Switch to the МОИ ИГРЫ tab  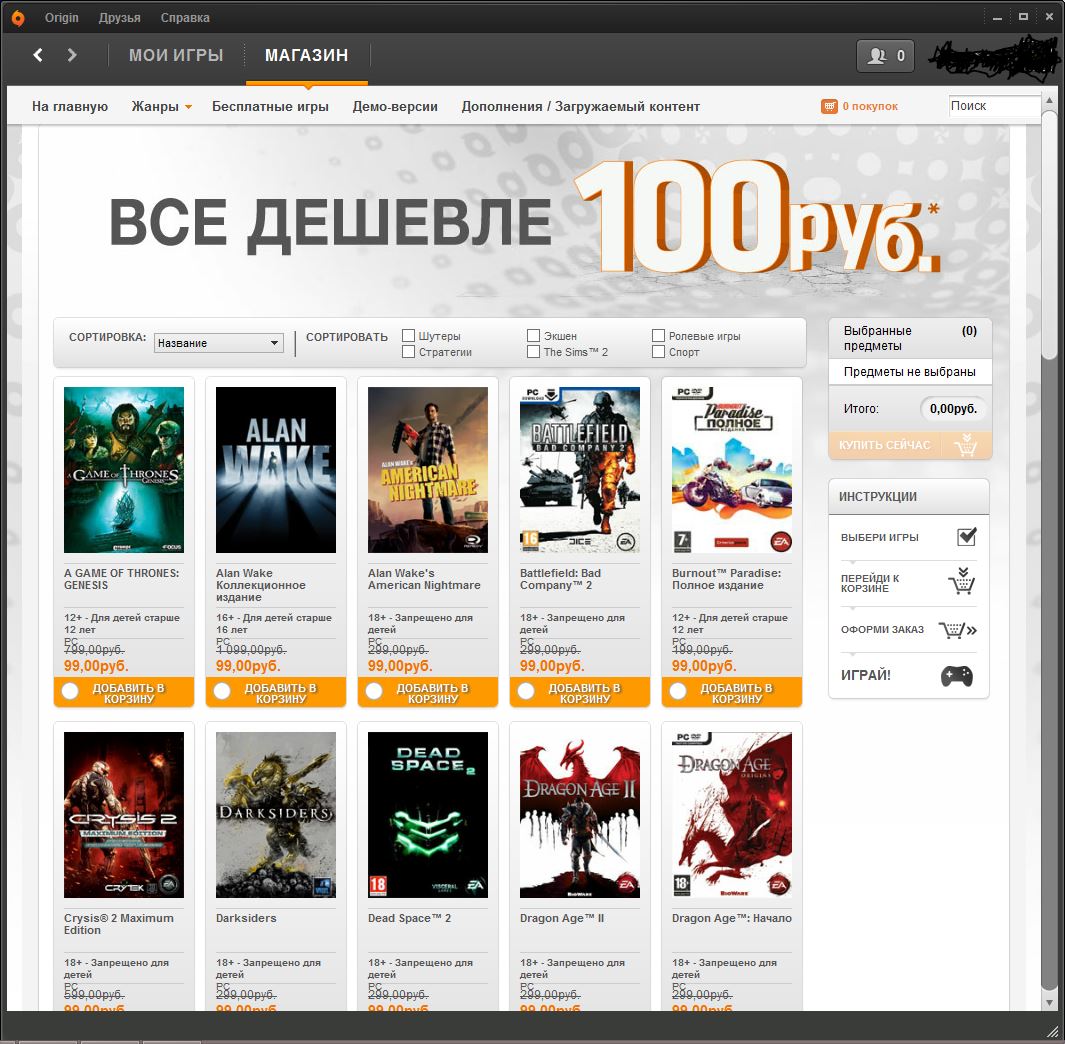point(176,55)
